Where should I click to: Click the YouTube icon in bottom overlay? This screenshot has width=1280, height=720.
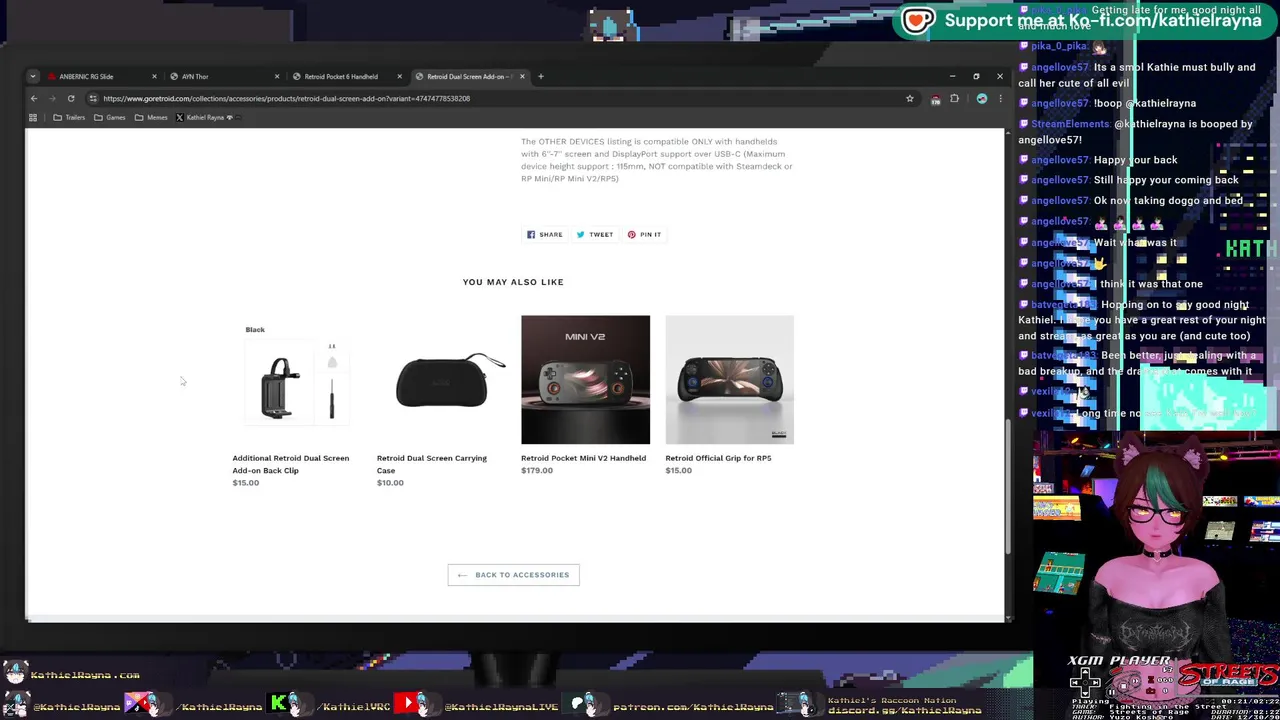408,703
